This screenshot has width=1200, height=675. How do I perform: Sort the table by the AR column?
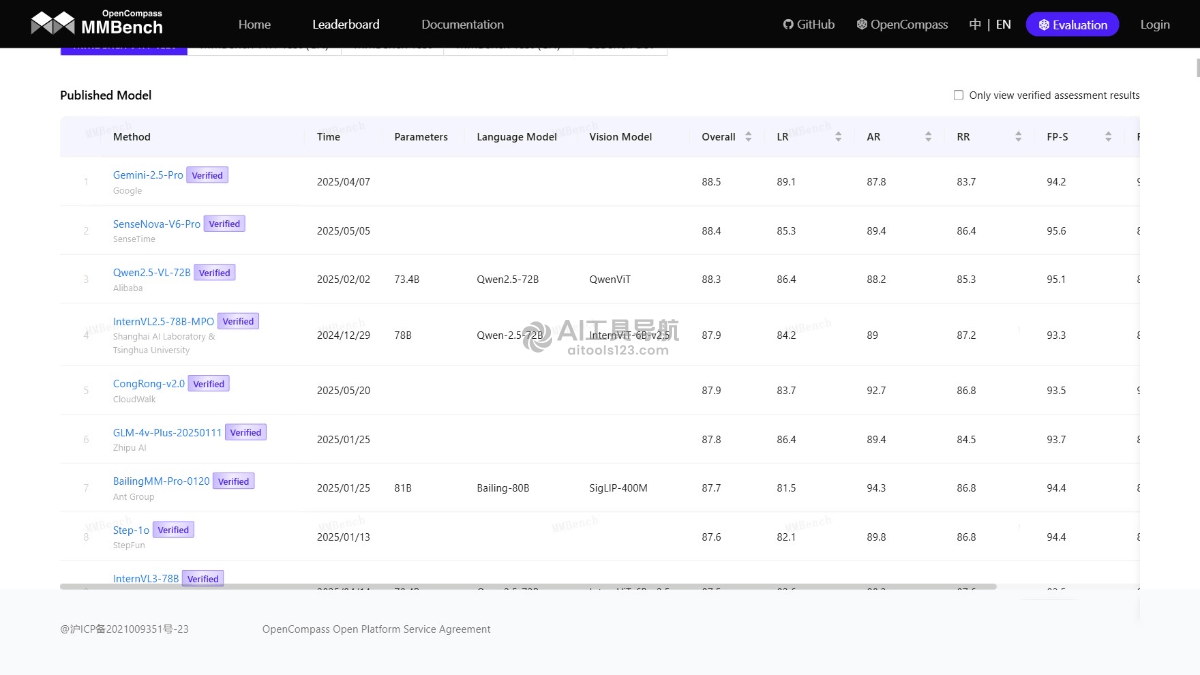[928, 137]
